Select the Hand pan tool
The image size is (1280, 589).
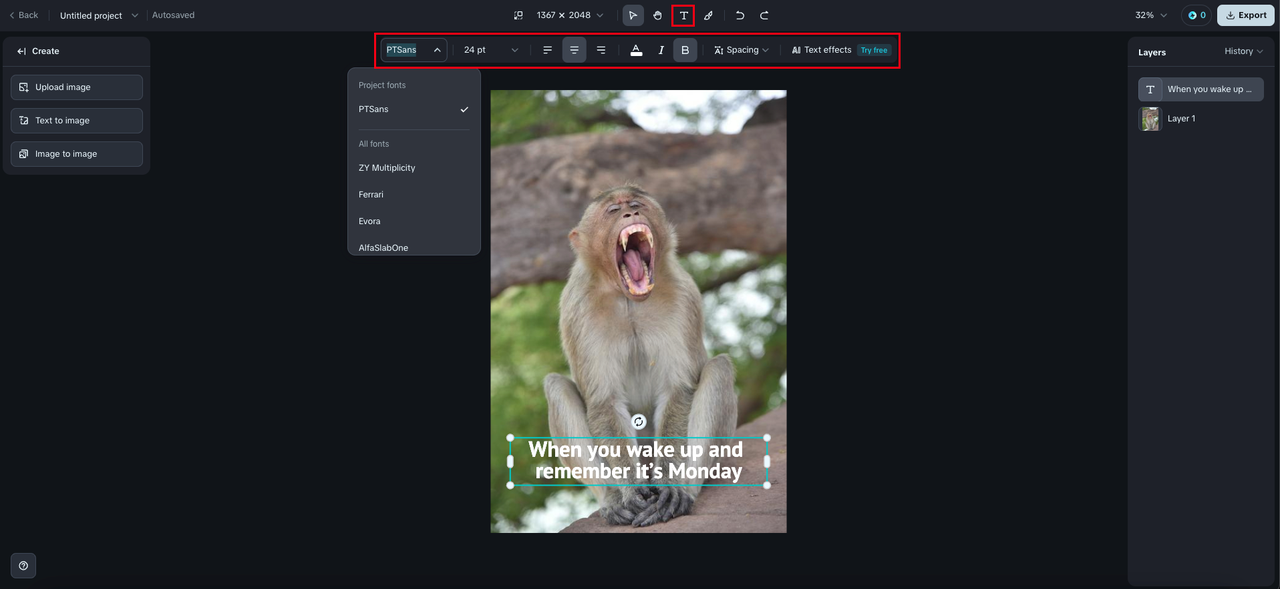(x=658, y=15)
